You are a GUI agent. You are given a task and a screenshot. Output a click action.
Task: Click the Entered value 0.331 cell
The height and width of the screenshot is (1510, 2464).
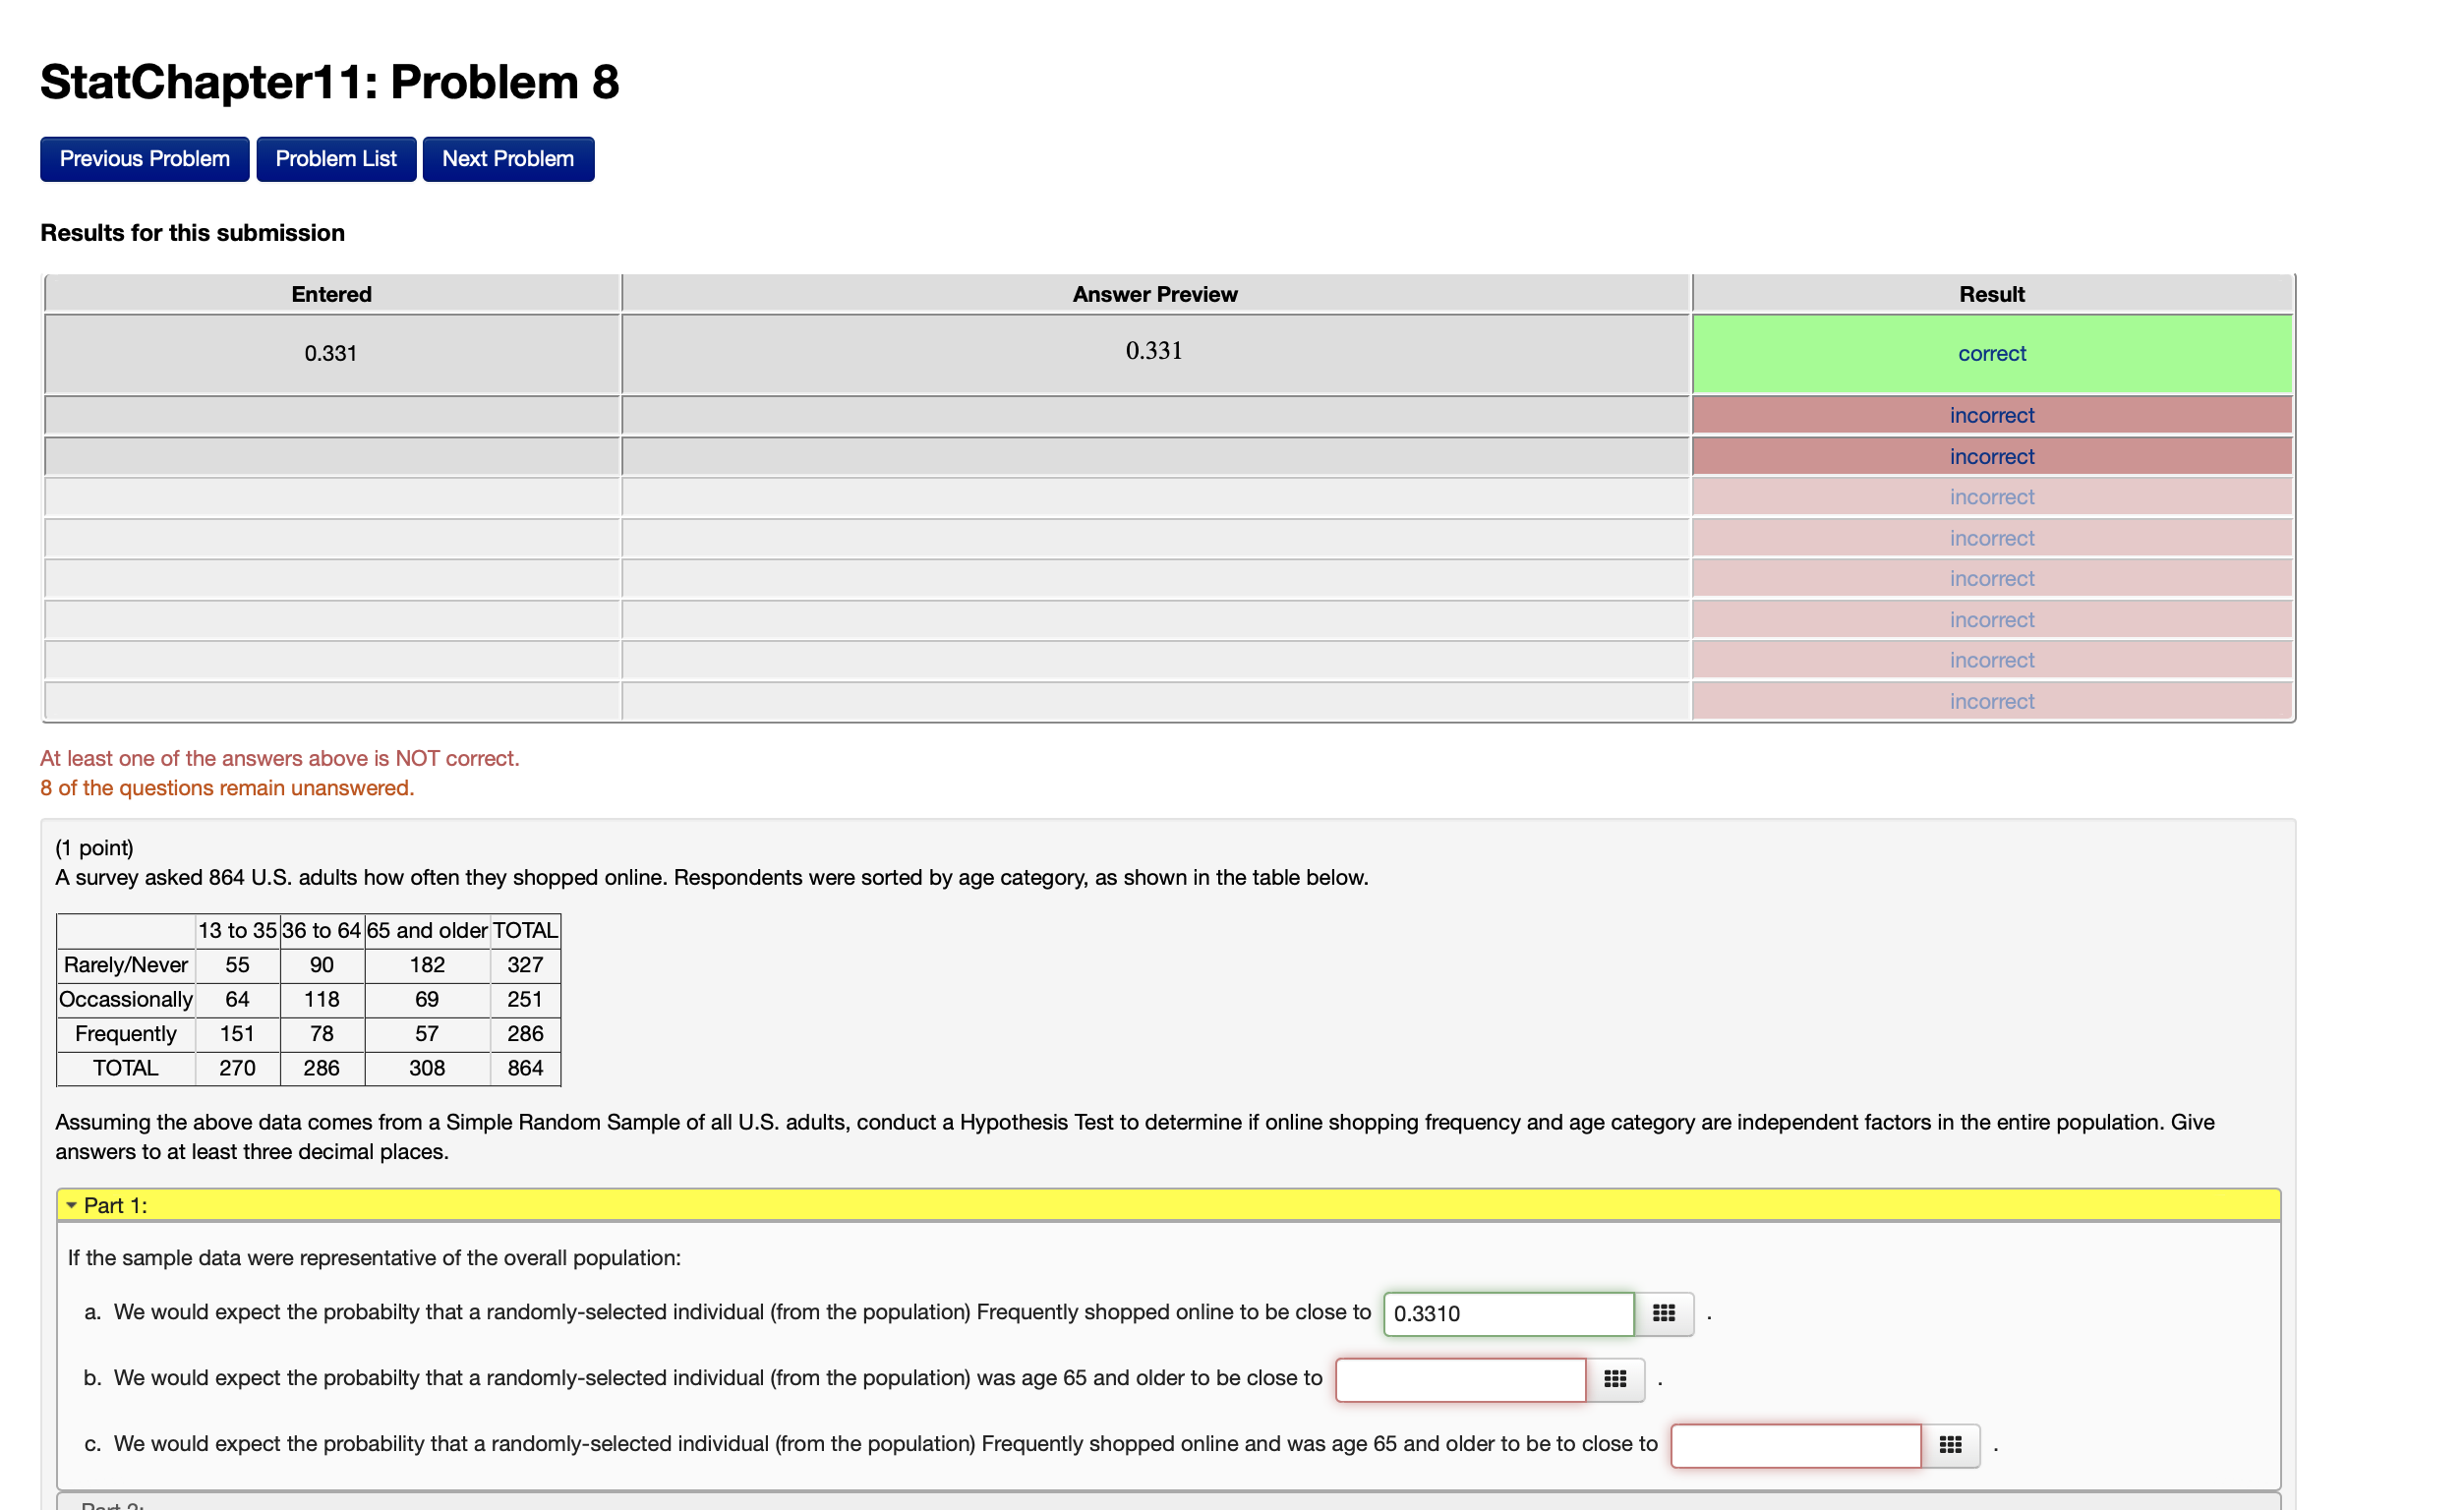point(330,353)
